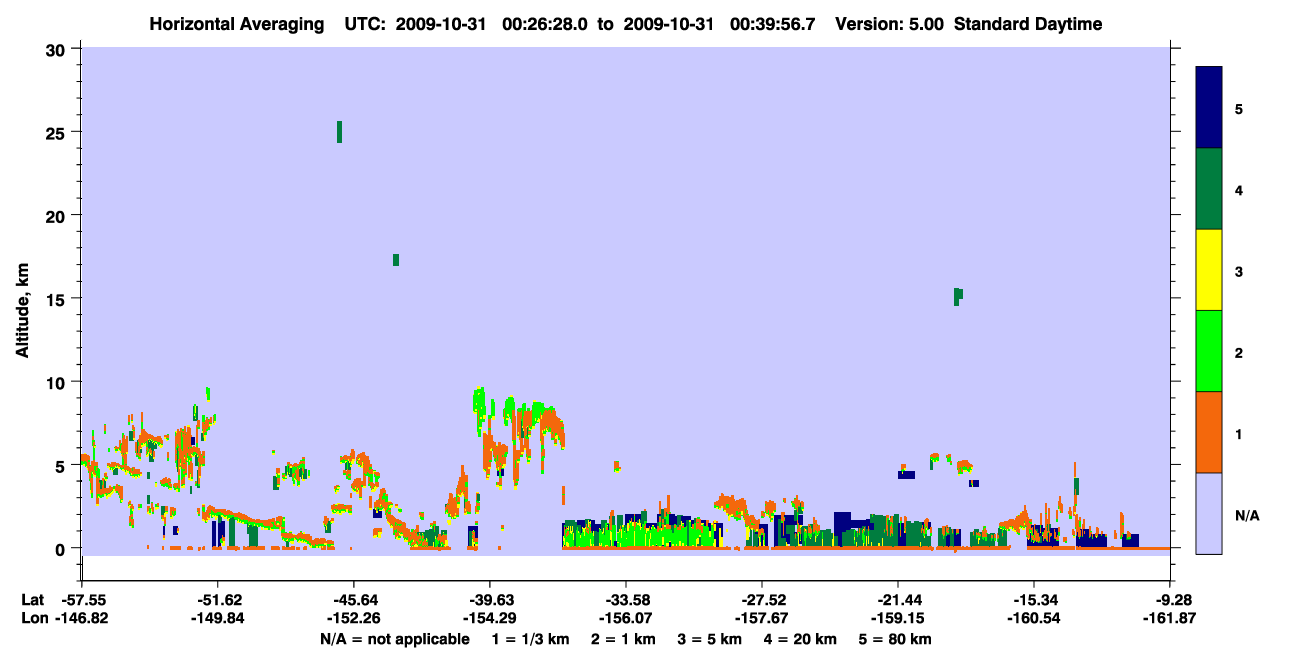Viewport: 1300px width, 667px height.
Task: Click the y-axis tick label 30
Action: coord(58,49)
